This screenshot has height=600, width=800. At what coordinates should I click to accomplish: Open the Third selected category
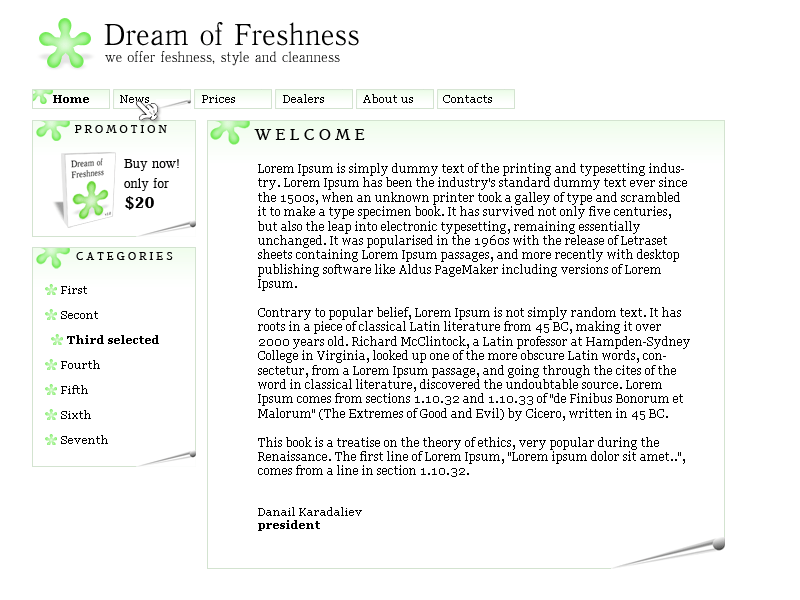(113, 340)
